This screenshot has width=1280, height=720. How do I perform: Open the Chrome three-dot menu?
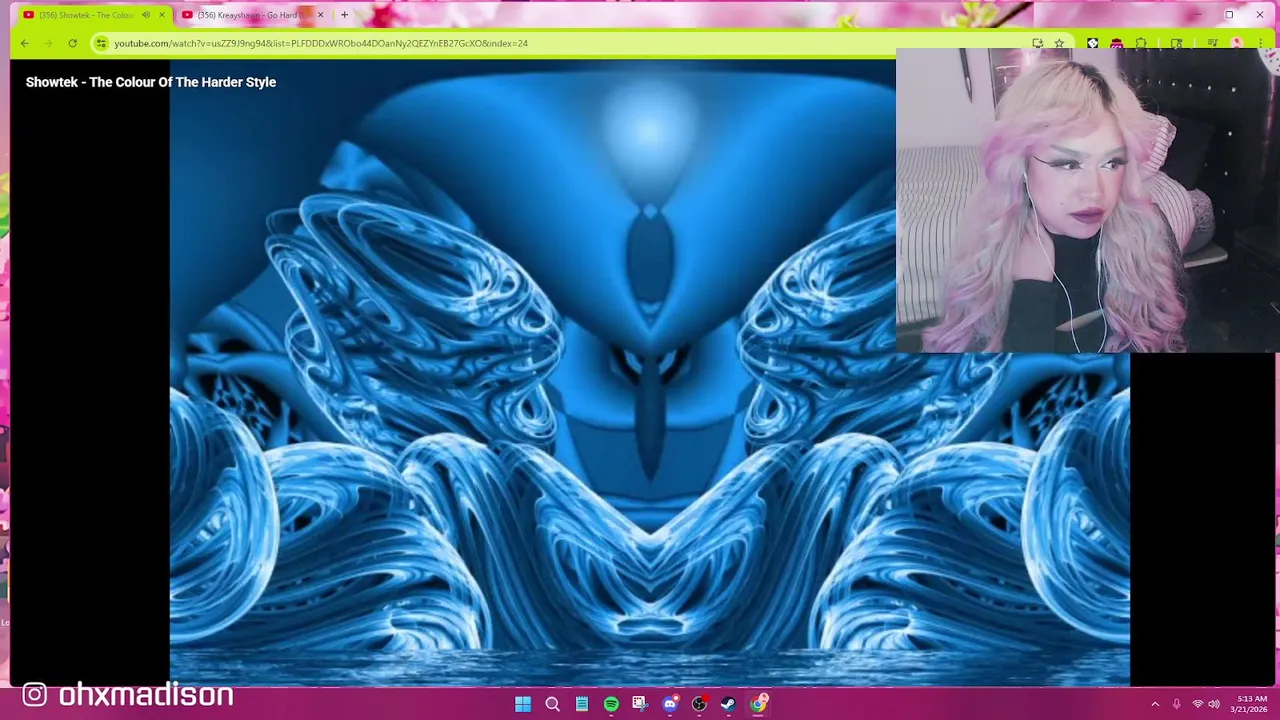(1261, 43)
